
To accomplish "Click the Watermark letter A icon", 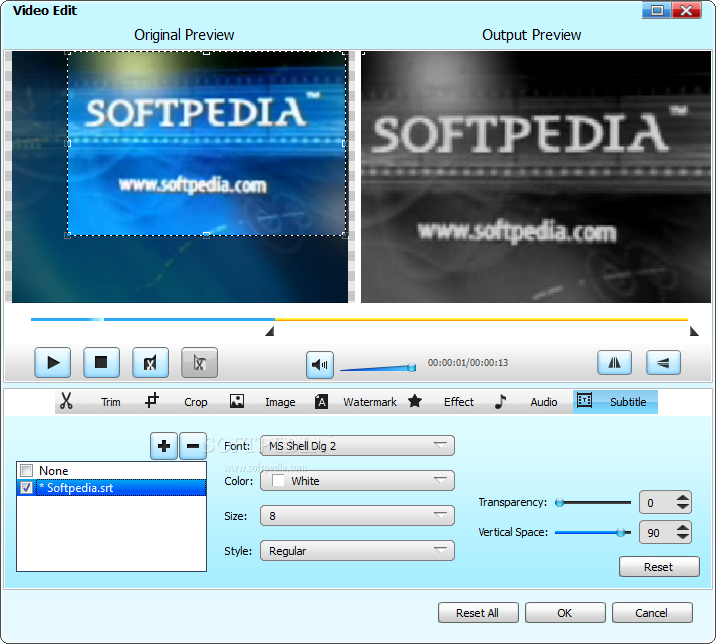I will (321, 401).
